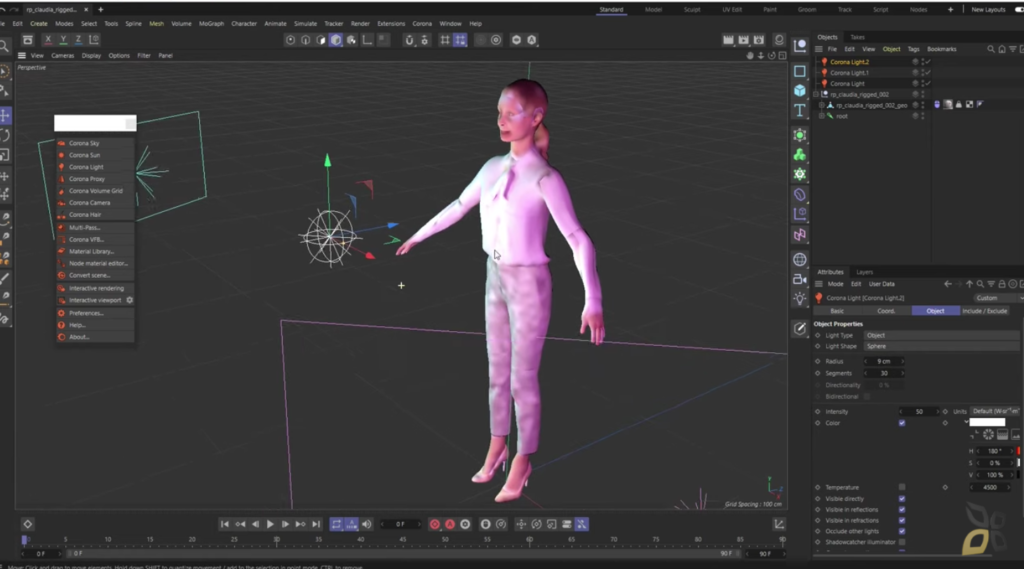The width and height of the screenshot is (1024, 569).
Task: Click the Edit Render Settings icon
Action: coord(758,40)
